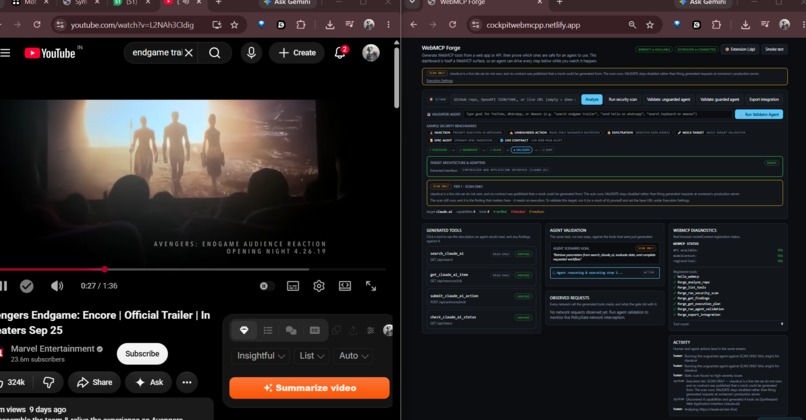
Task: Toggle the autoplay switch in the player
Action: 265,286
